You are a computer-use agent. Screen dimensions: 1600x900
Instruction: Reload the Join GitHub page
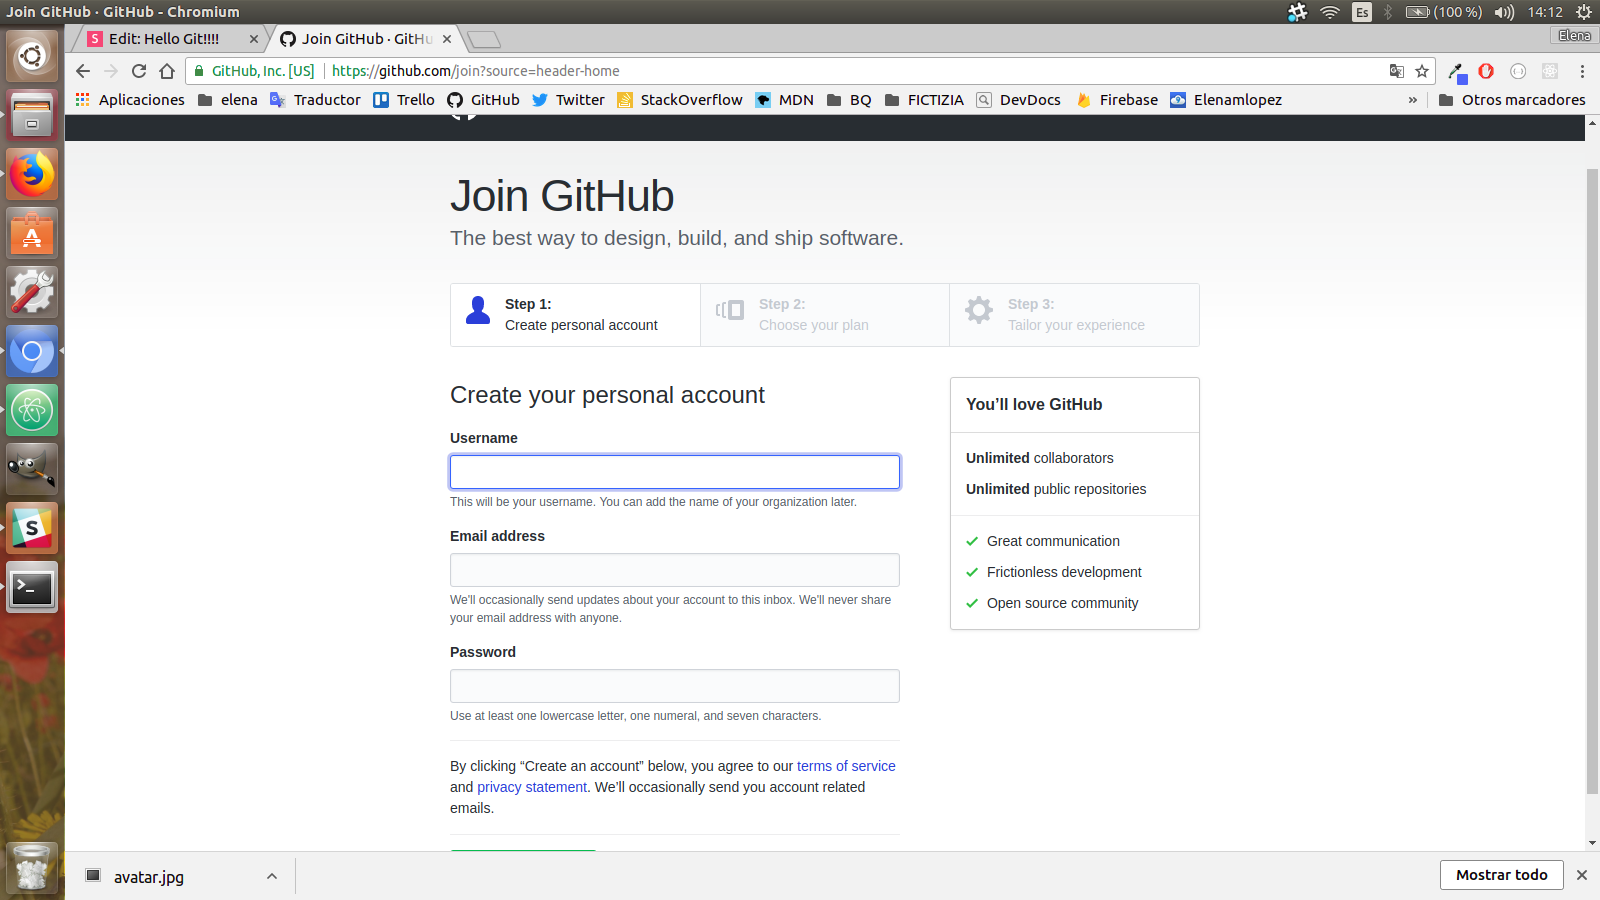click(139, 71)
